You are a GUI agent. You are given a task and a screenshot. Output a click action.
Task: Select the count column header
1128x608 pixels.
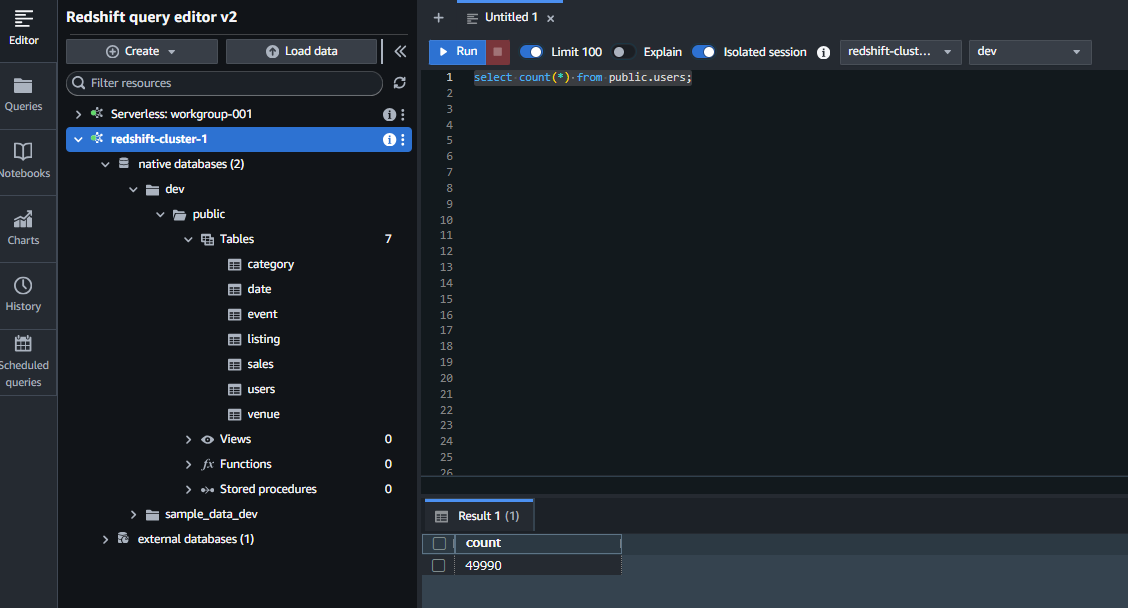(538, 543)
